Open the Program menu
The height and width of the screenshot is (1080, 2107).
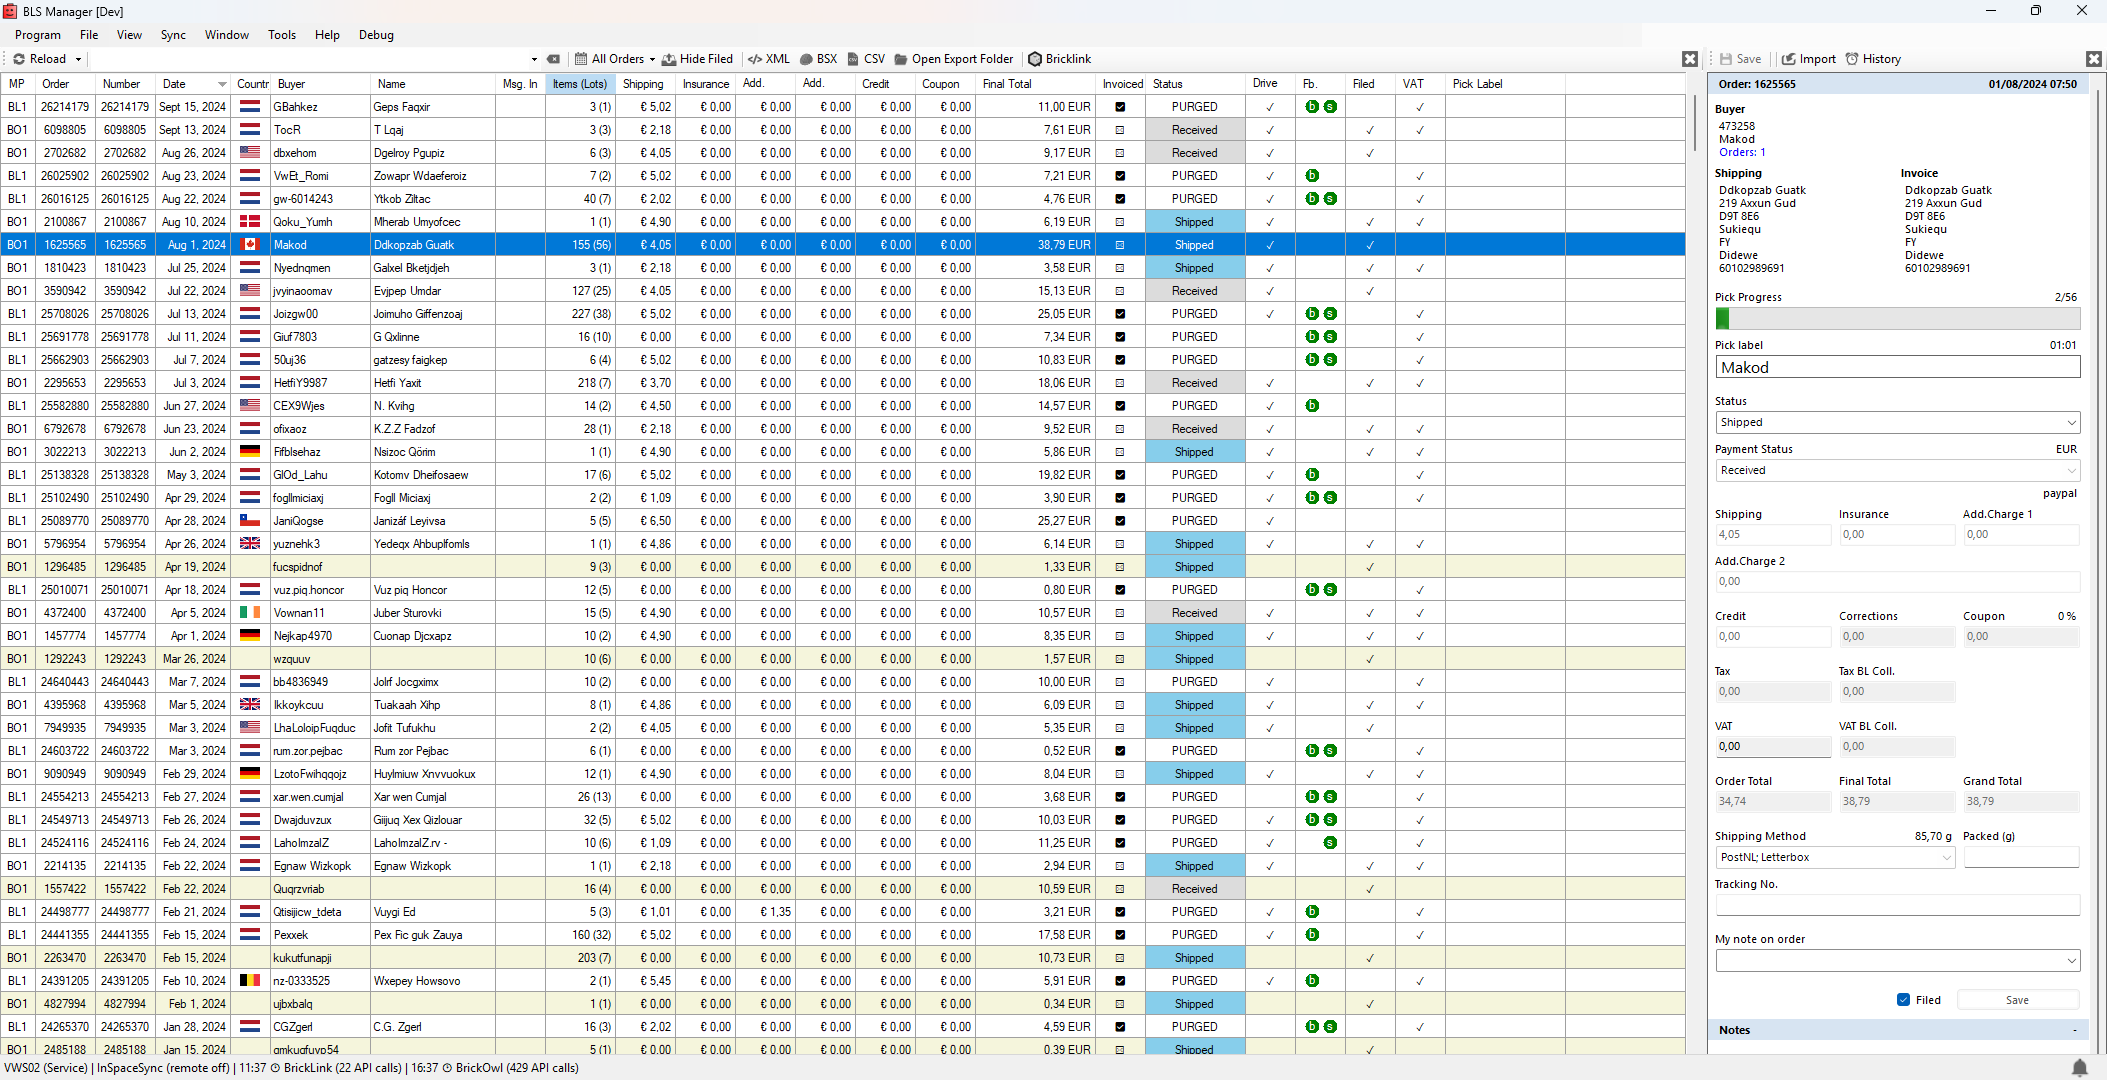tap(38, 35)
